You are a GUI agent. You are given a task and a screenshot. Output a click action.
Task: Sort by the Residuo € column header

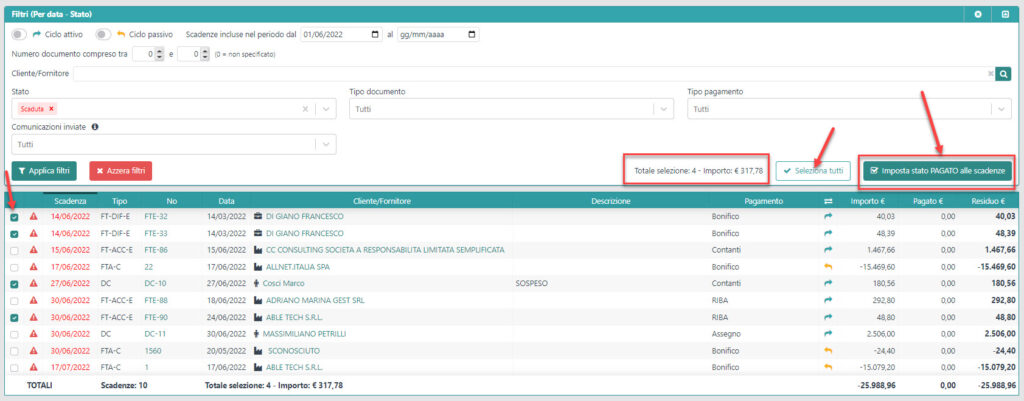988,201
